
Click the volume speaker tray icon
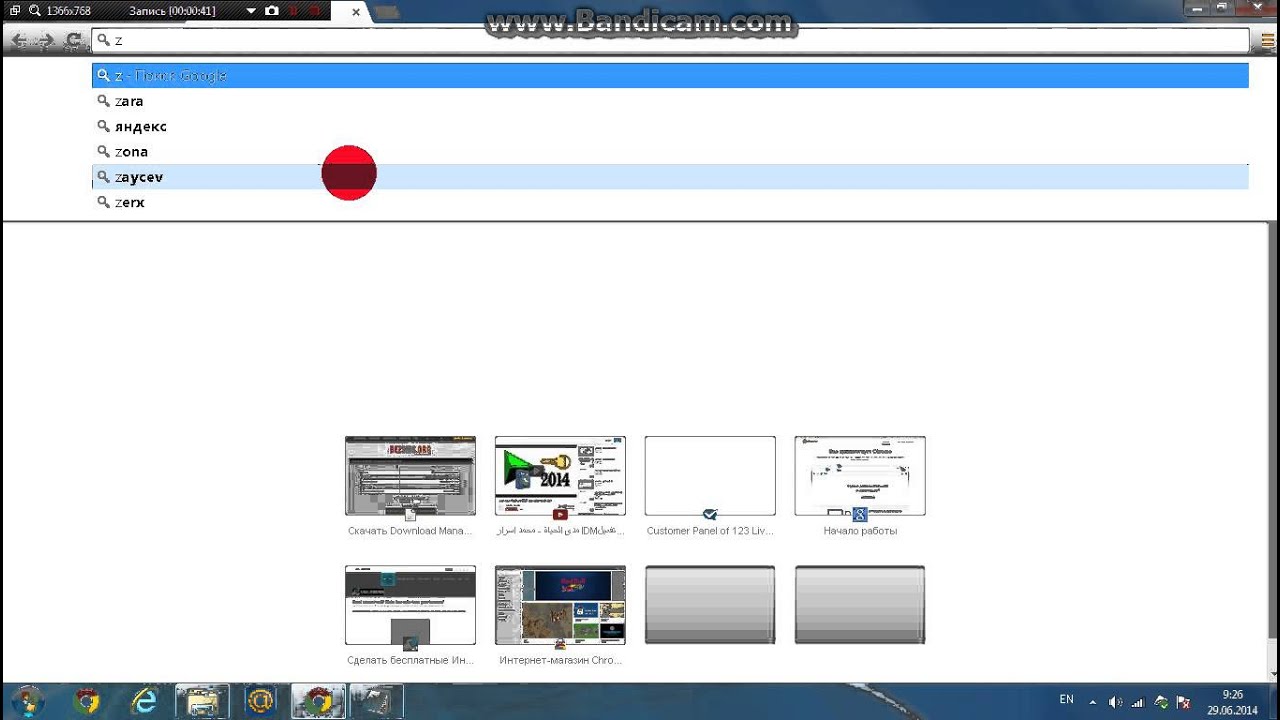(1115, 702)
